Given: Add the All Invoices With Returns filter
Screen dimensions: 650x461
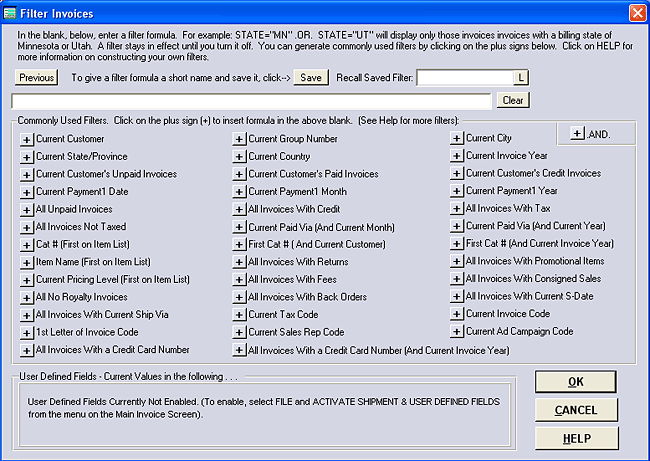Looking at the screenshot, I should coord(239,262).
